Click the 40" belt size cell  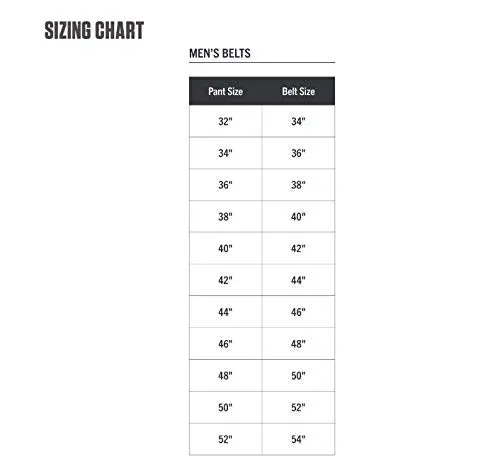[298, 217]
